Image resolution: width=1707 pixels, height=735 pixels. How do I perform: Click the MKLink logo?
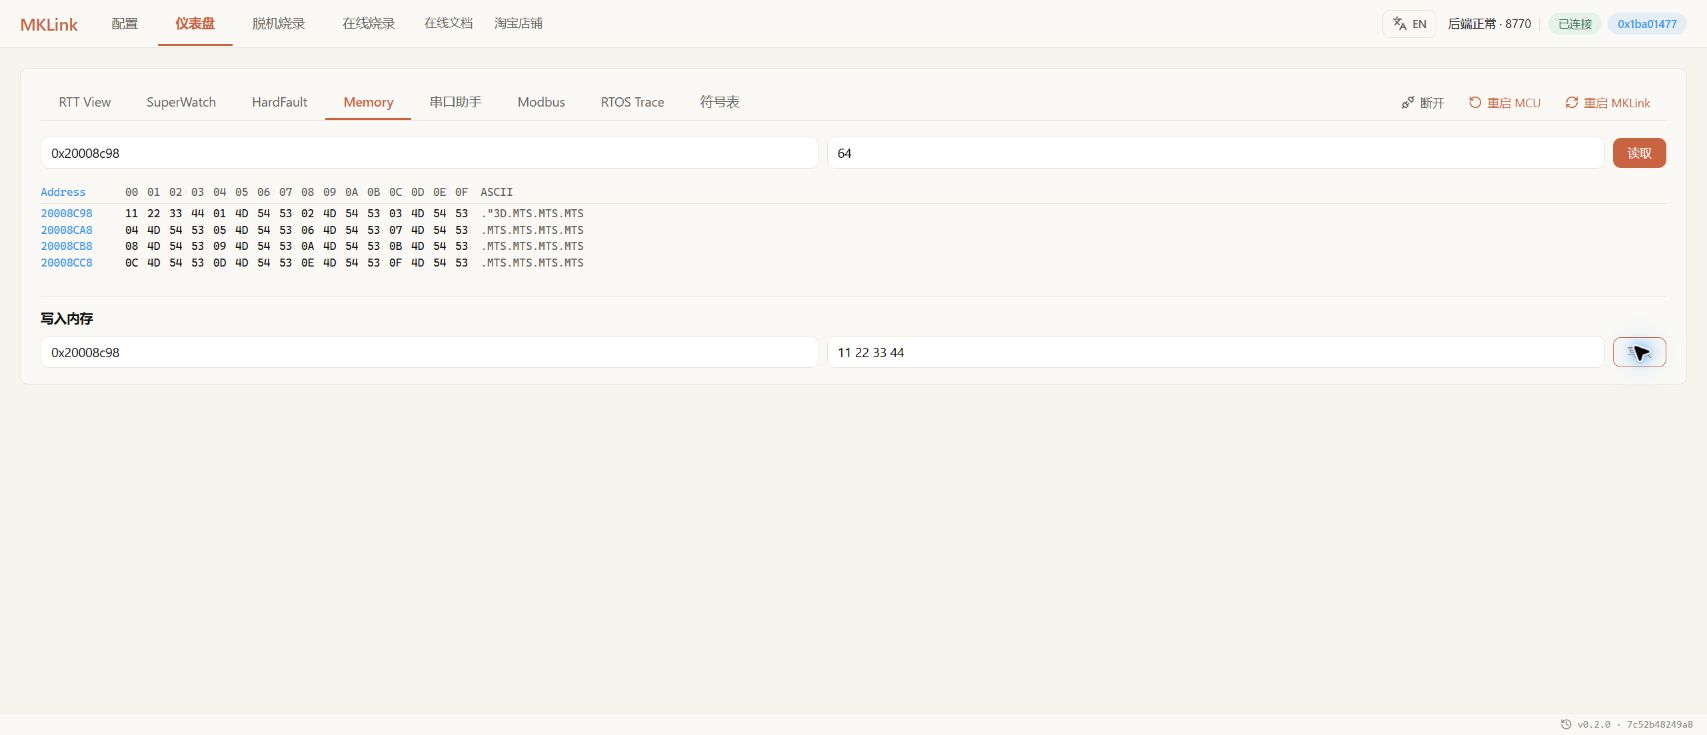pyautogui.click(x=49, y=24)
